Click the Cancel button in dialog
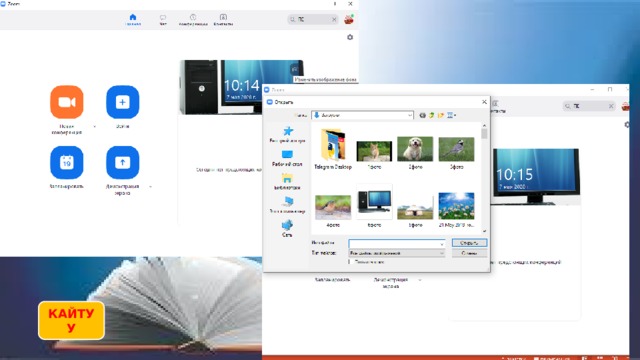Image resolution: width=640 pixels, height=360 pixels. 469,253
